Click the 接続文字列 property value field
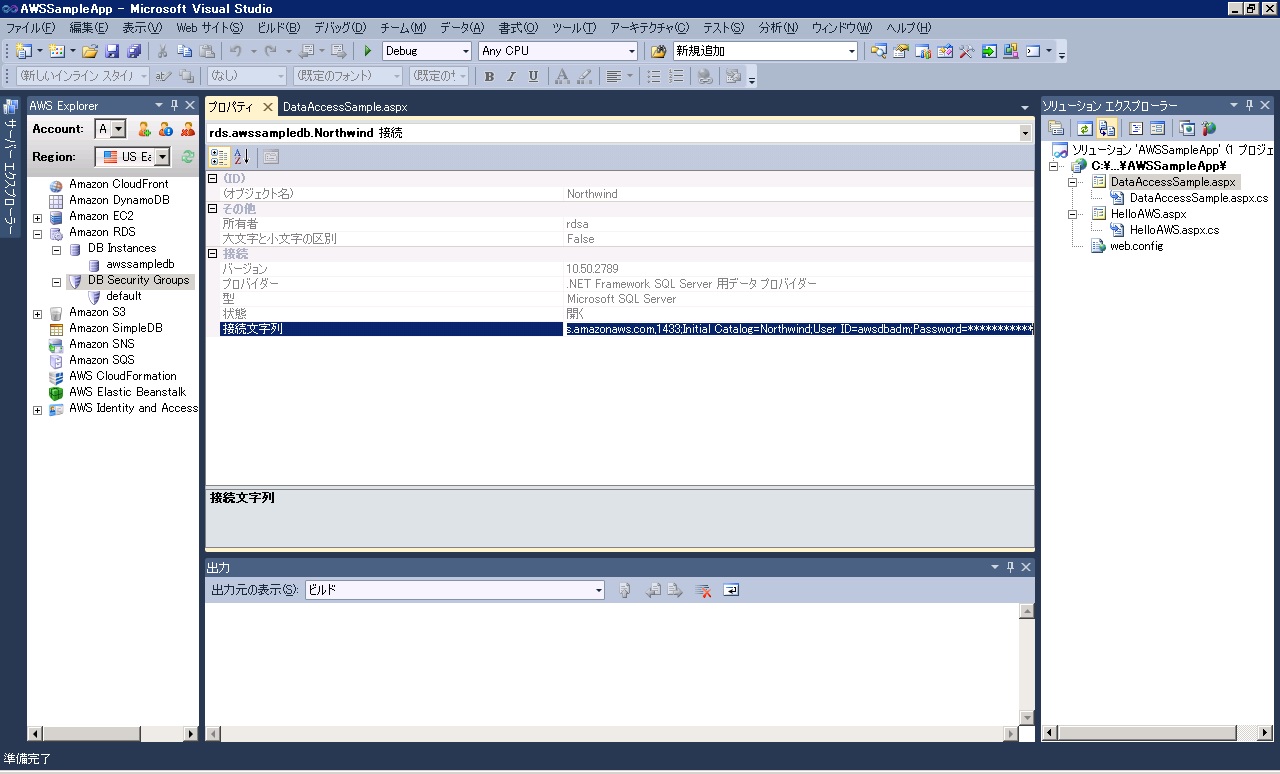This screenshot has height=774, width=1280. pos(798,329)
